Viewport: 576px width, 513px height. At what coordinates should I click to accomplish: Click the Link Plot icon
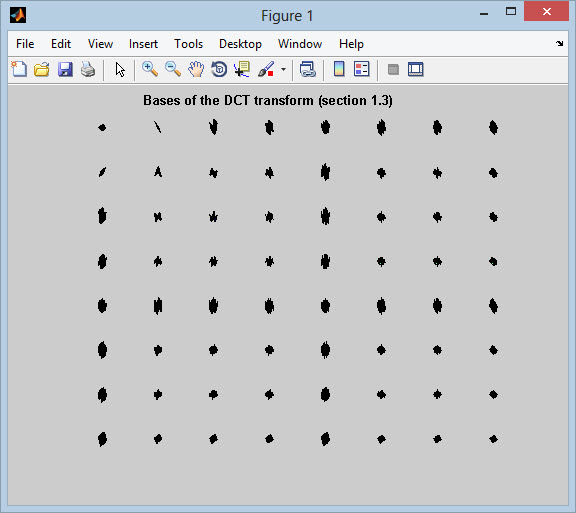pos(307,69)
